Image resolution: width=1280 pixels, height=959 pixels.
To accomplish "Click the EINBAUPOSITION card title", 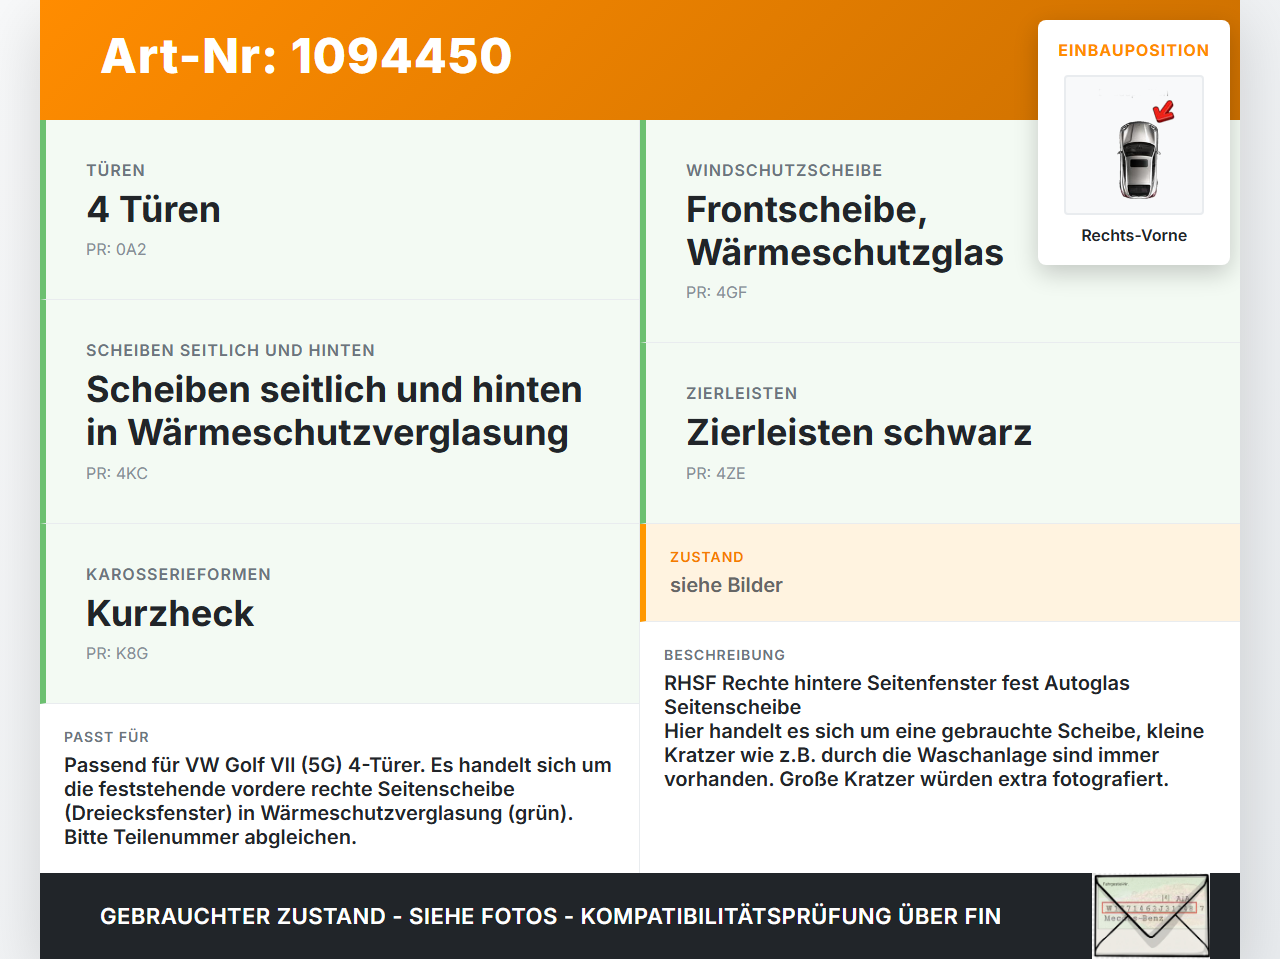I will coord(1134,50).
